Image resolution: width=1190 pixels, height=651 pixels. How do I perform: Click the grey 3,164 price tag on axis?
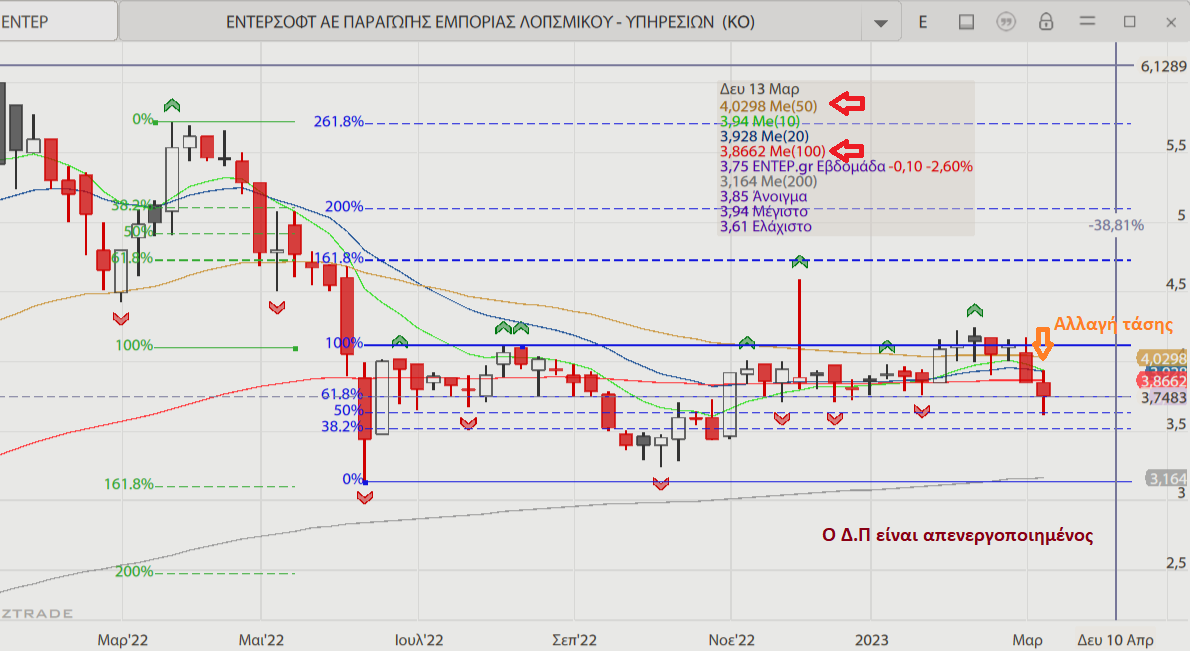1166,479
